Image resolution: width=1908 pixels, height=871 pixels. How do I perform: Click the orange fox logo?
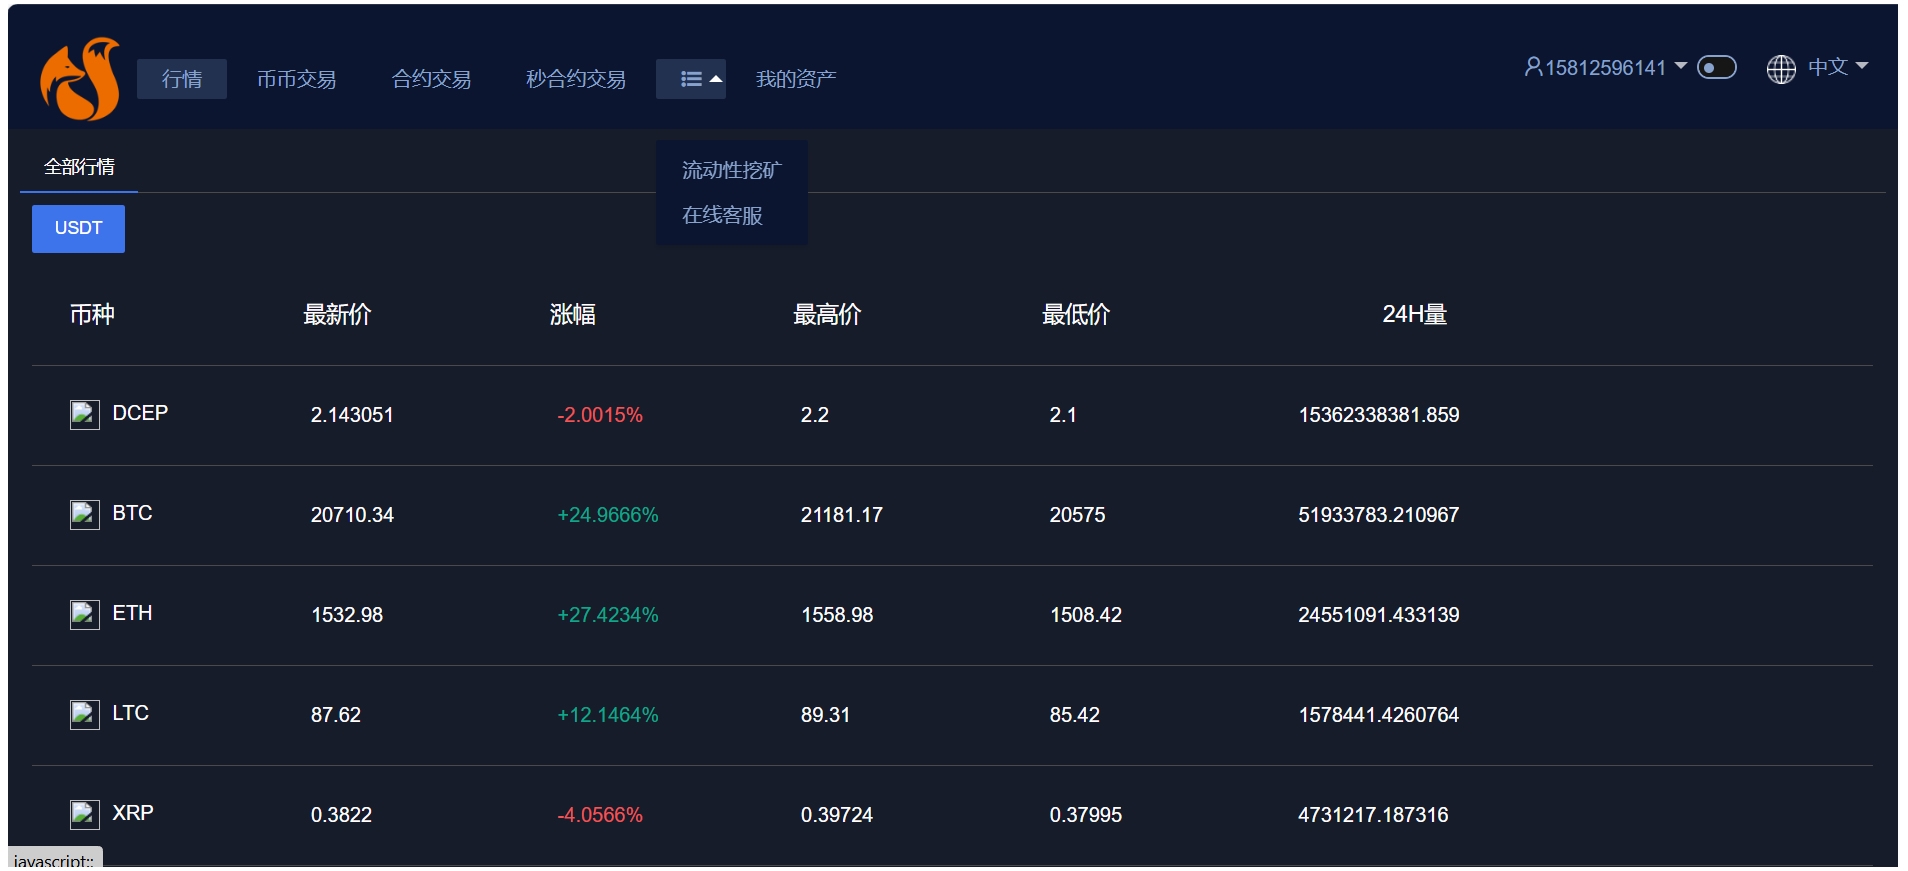coord(80,79)
